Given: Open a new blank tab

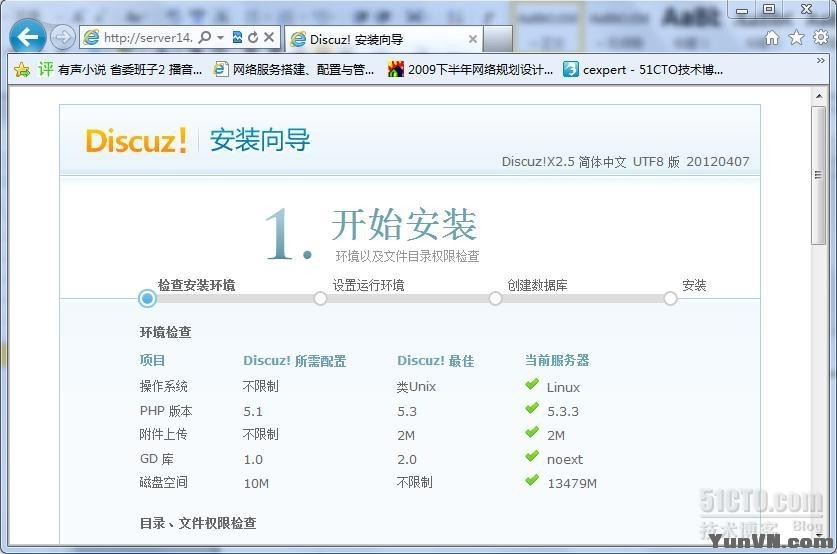Looking at the screenshot, I should pyautogui.click(x=498, y=39).
